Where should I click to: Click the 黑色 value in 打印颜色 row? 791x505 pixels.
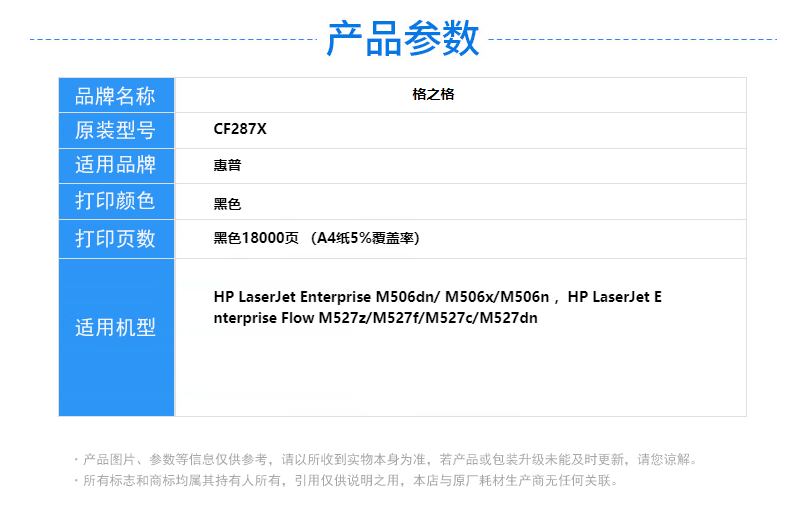228,204
